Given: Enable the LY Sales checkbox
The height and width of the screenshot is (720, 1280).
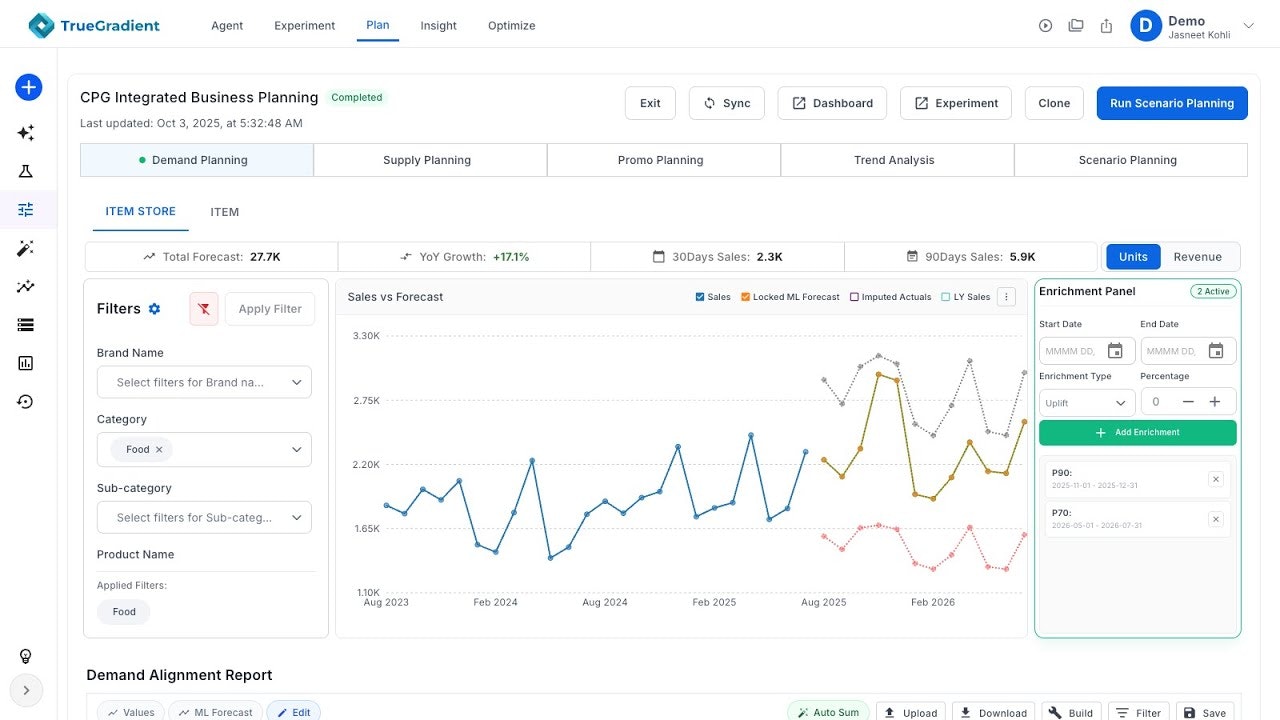Looking at the screenshot, I should pos(946,297).
